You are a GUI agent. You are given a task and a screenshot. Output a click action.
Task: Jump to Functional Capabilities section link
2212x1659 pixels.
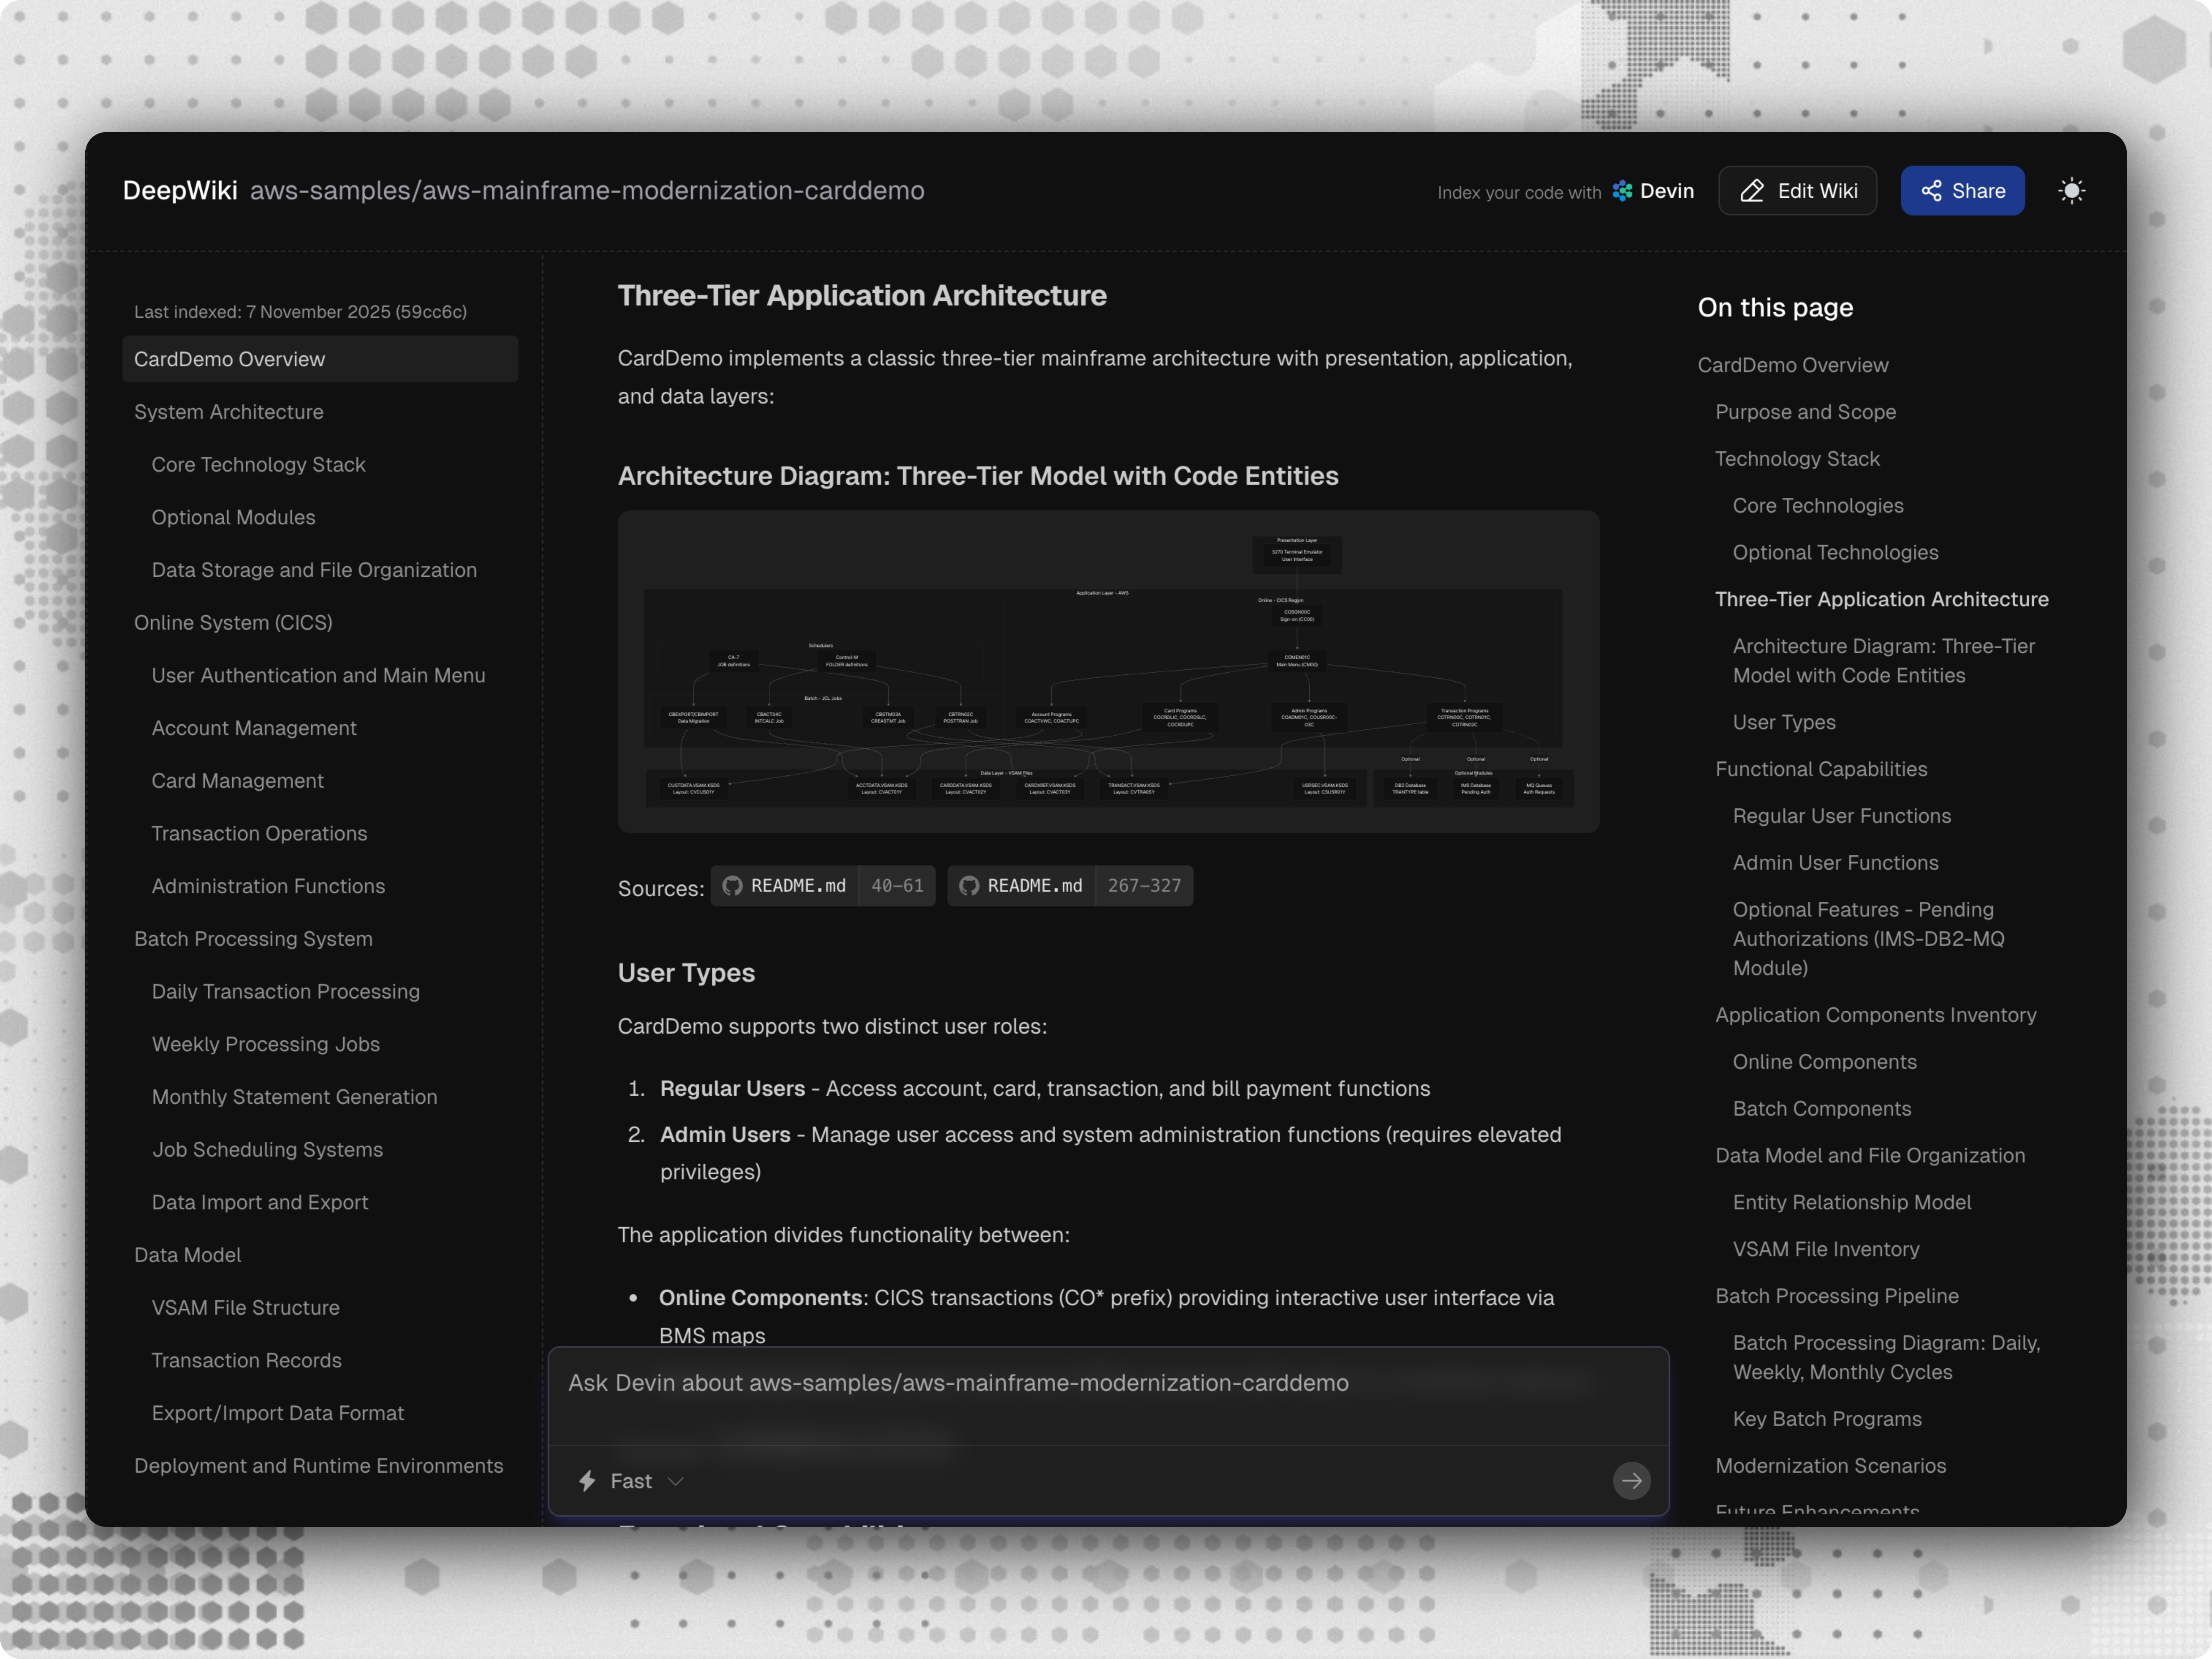(x=1821, y=769)
